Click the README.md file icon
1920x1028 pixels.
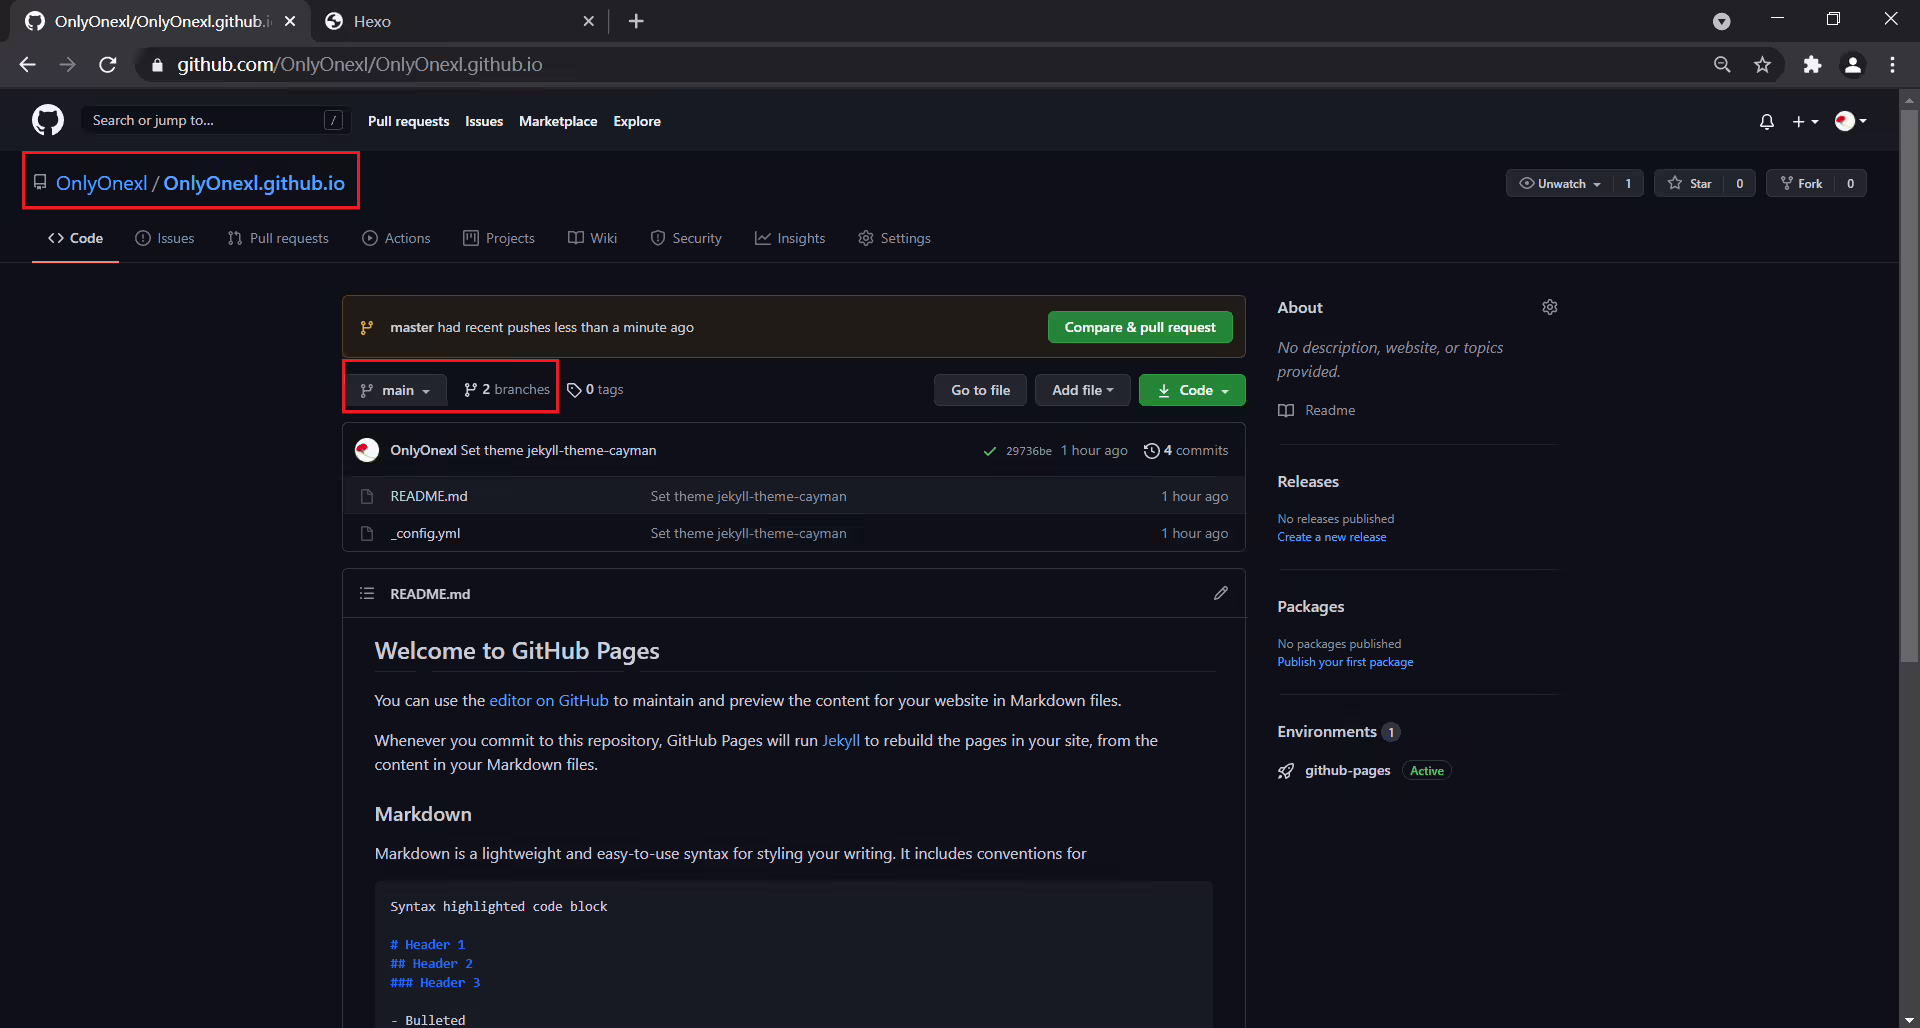pos(367,496)
